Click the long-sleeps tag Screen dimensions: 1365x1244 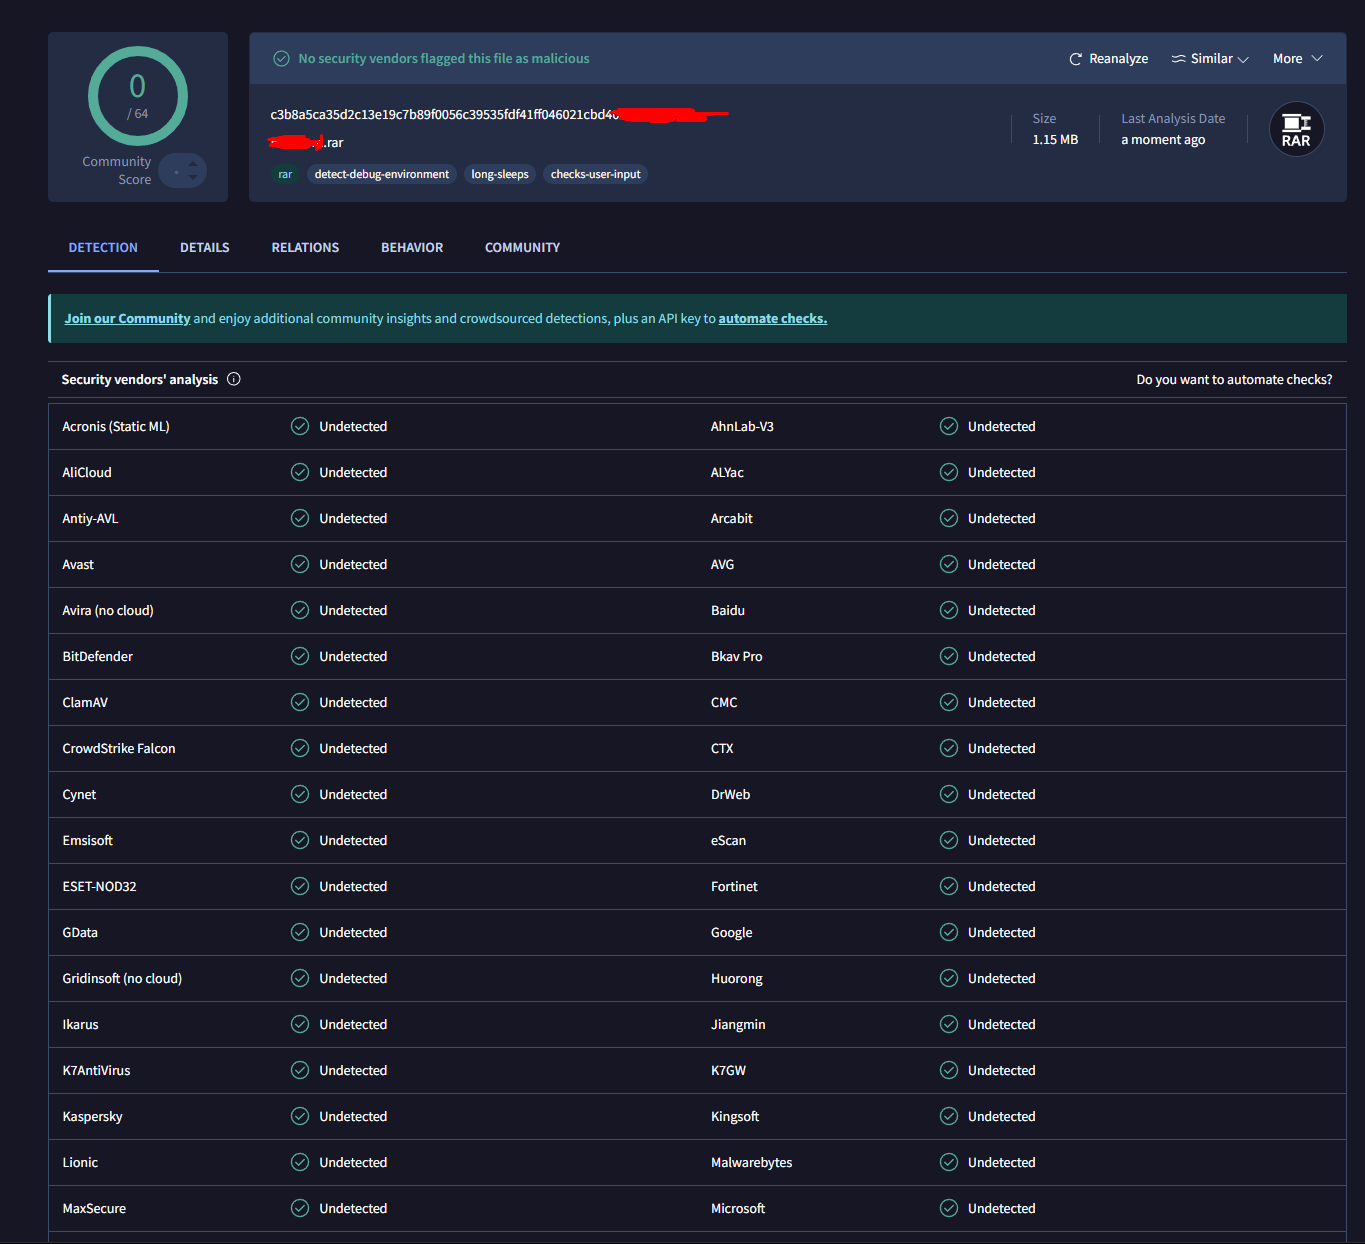tap(500, 174)
